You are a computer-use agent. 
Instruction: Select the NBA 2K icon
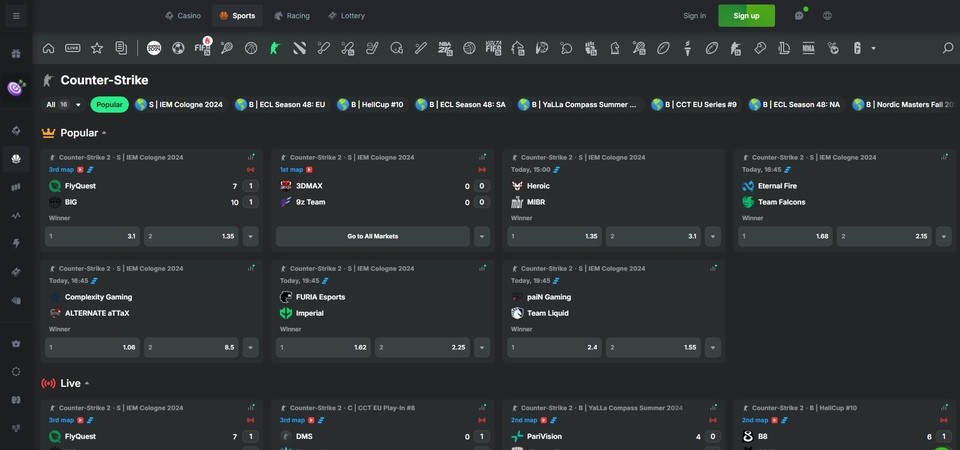(445, 48)
